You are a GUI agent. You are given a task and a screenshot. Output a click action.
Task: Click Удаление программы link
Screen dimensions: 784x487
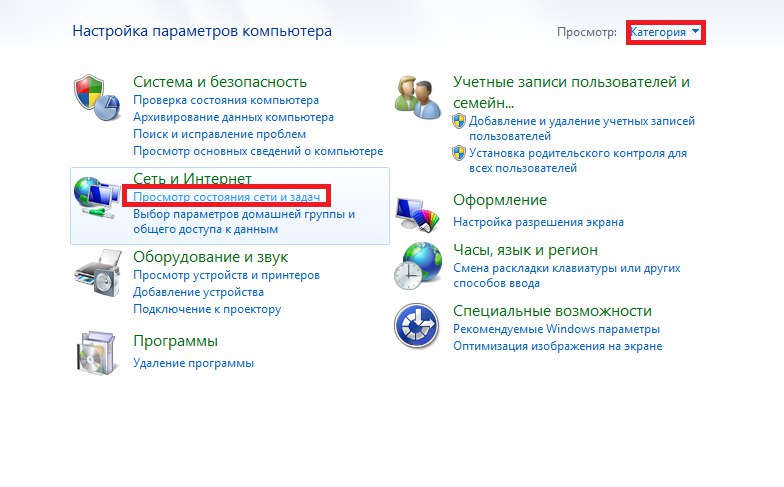click(193, 363)
